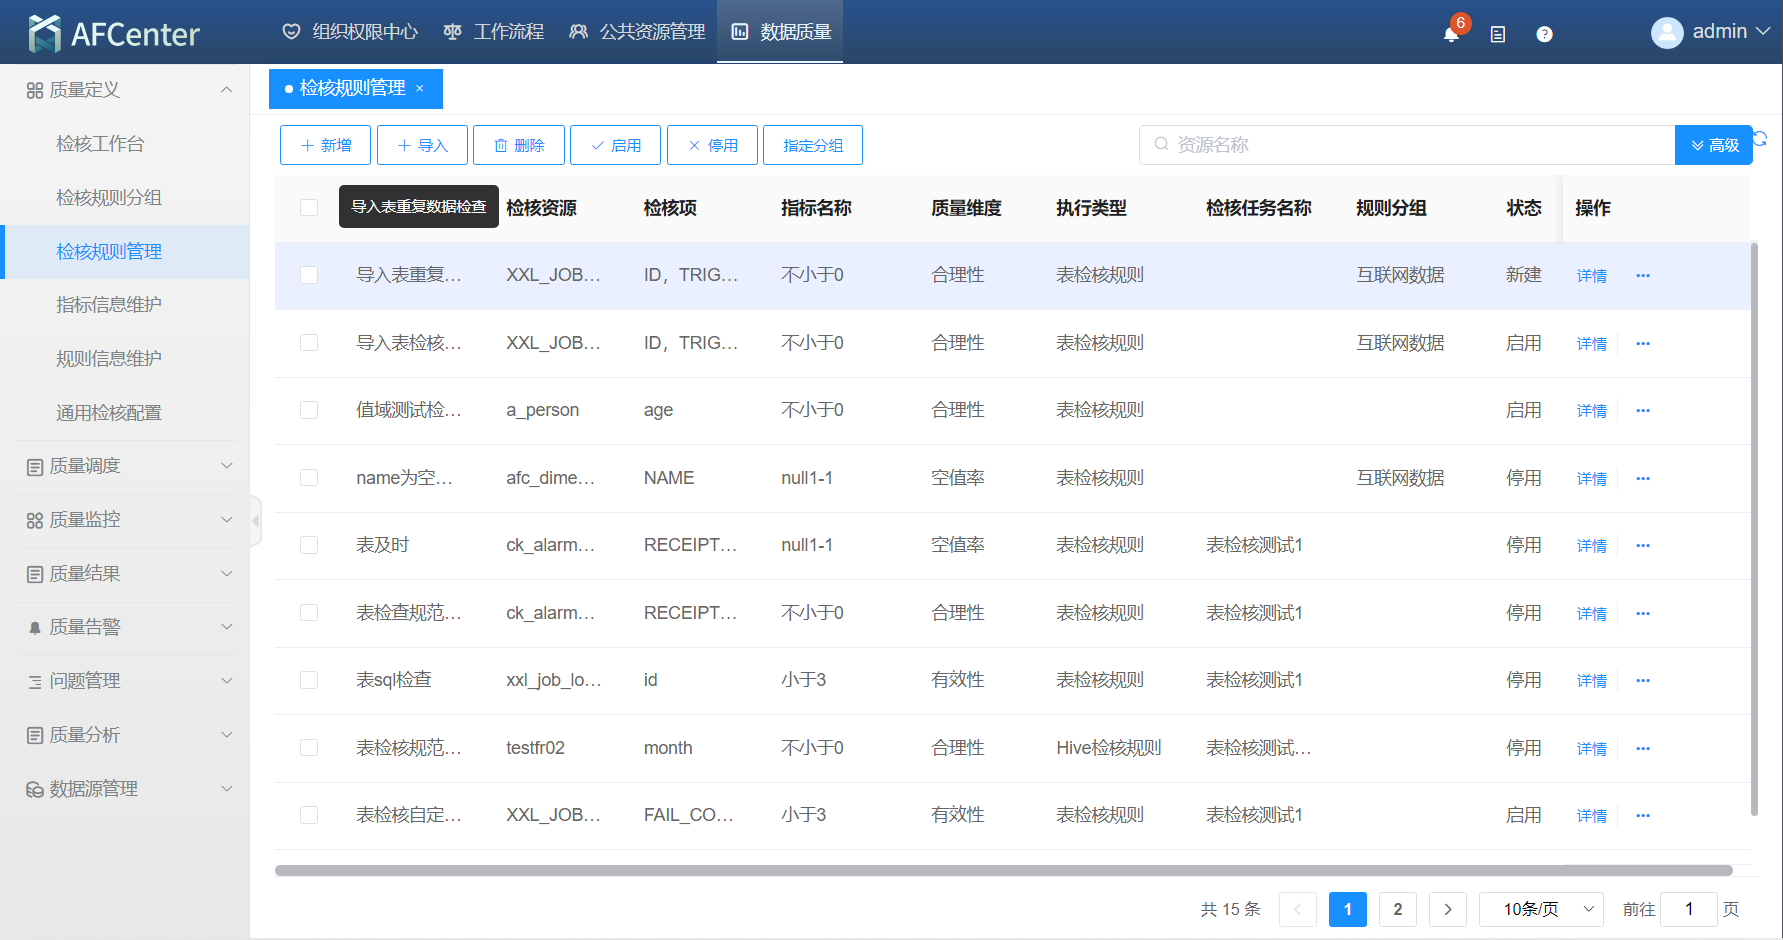Click the refresh icon beside 高级 button
This screenshot has width=1783, height=940.
[x=1761, y=139]
